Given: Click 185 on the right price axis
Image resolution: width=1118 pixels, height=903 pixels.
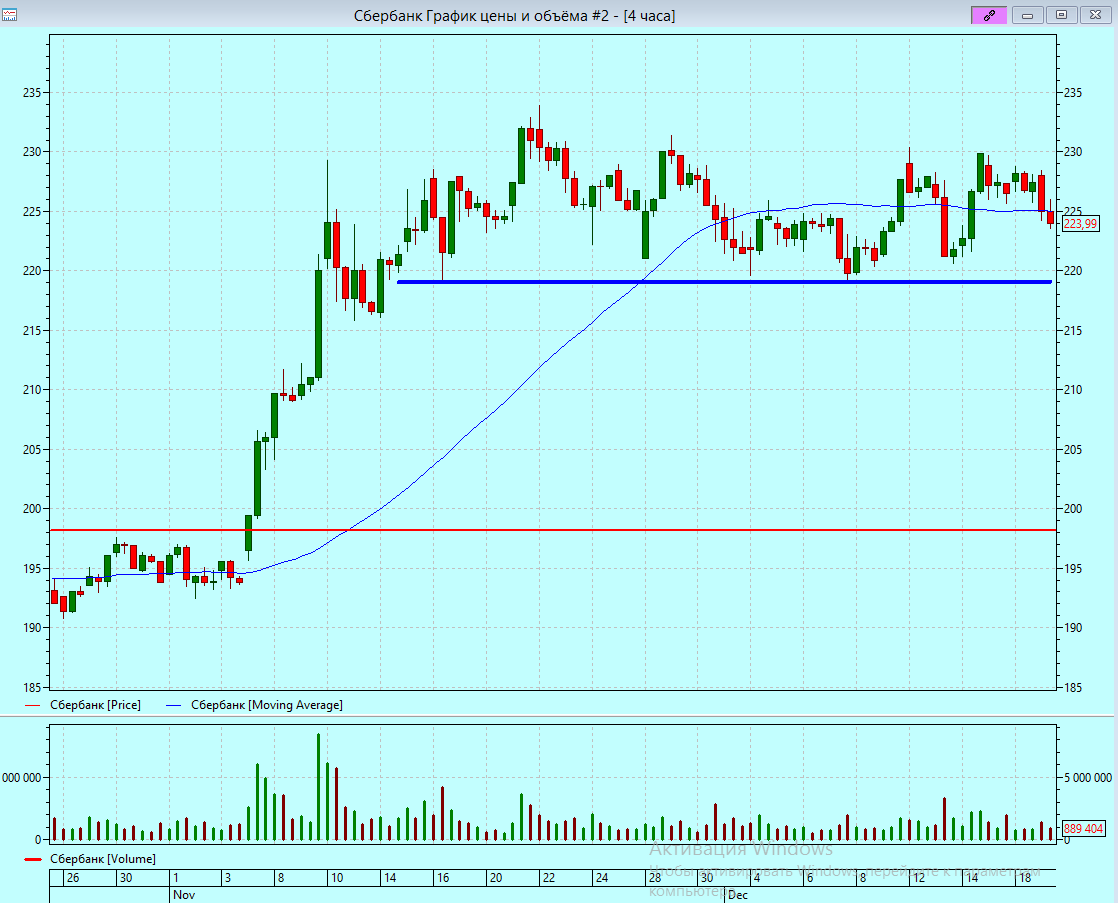Looking at the screenshot, I should [x=1072, y=688].
